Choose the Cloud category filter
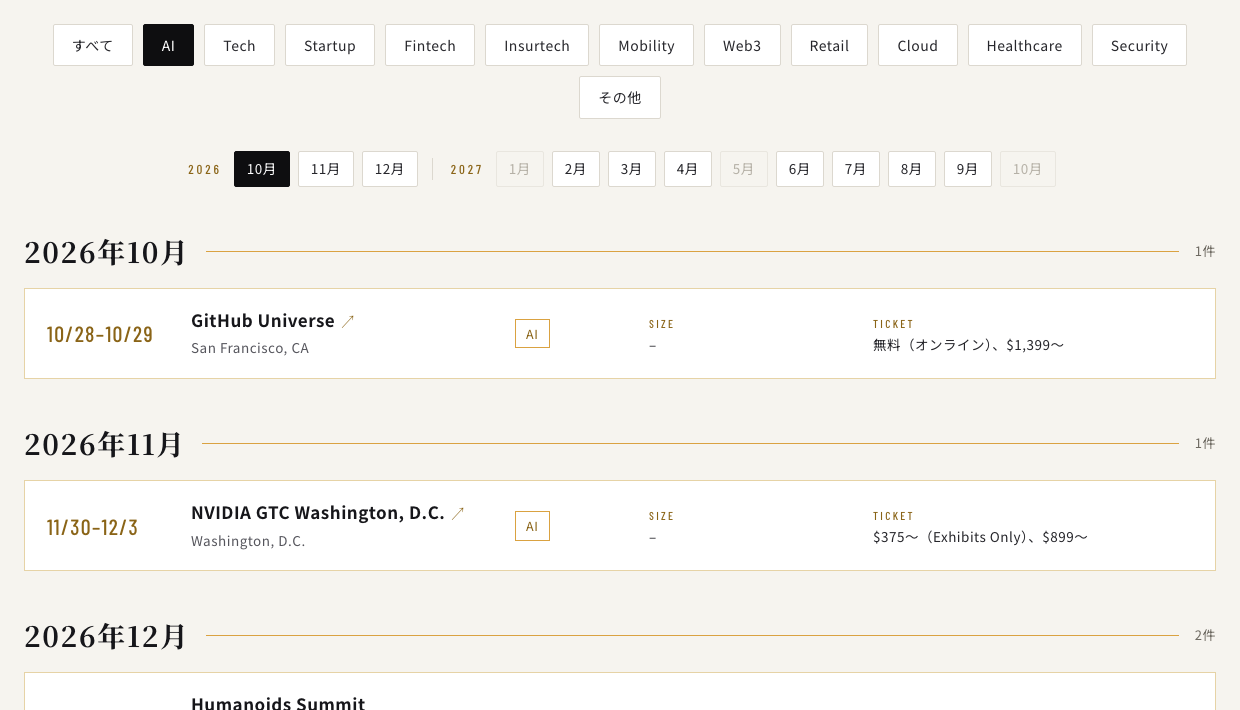 (918, 45)
